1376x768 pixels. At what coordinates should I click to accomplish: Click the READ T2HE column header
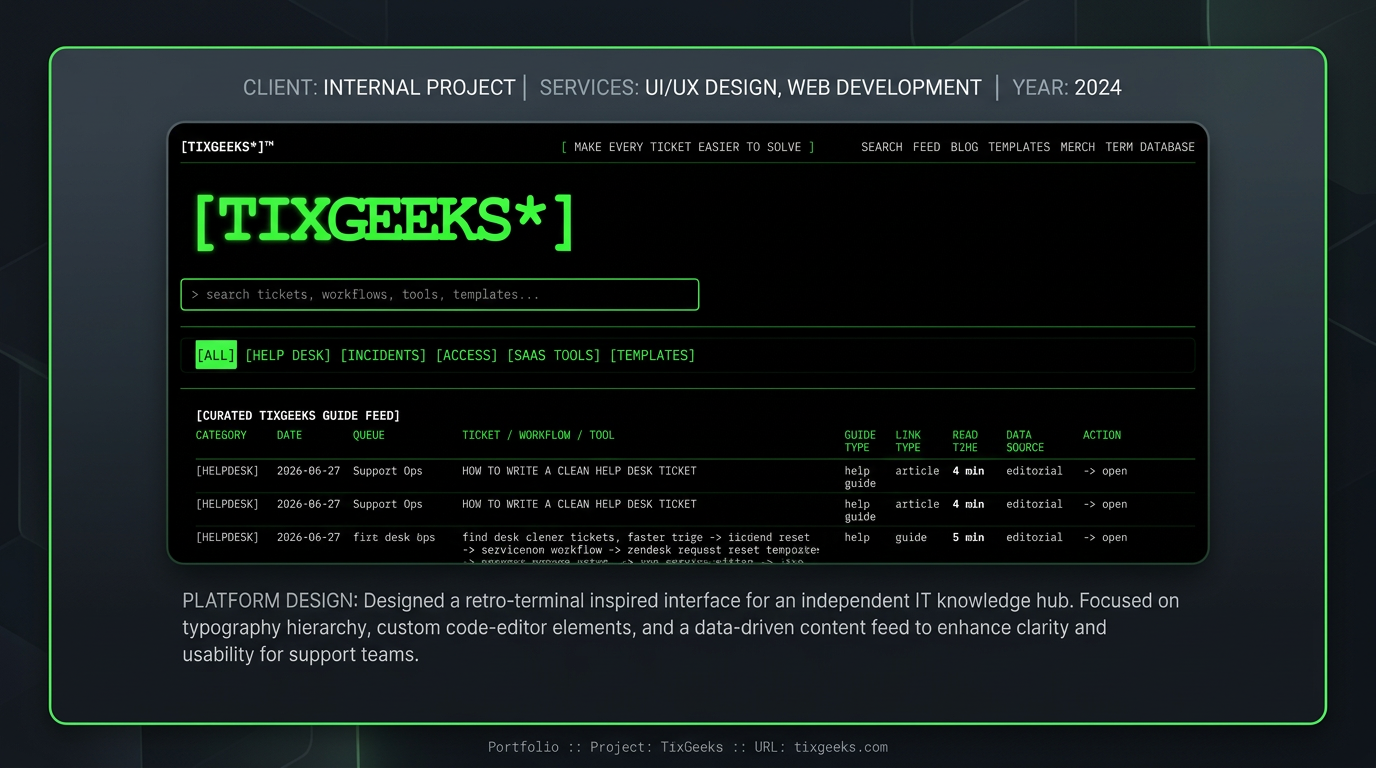point(965,441)
